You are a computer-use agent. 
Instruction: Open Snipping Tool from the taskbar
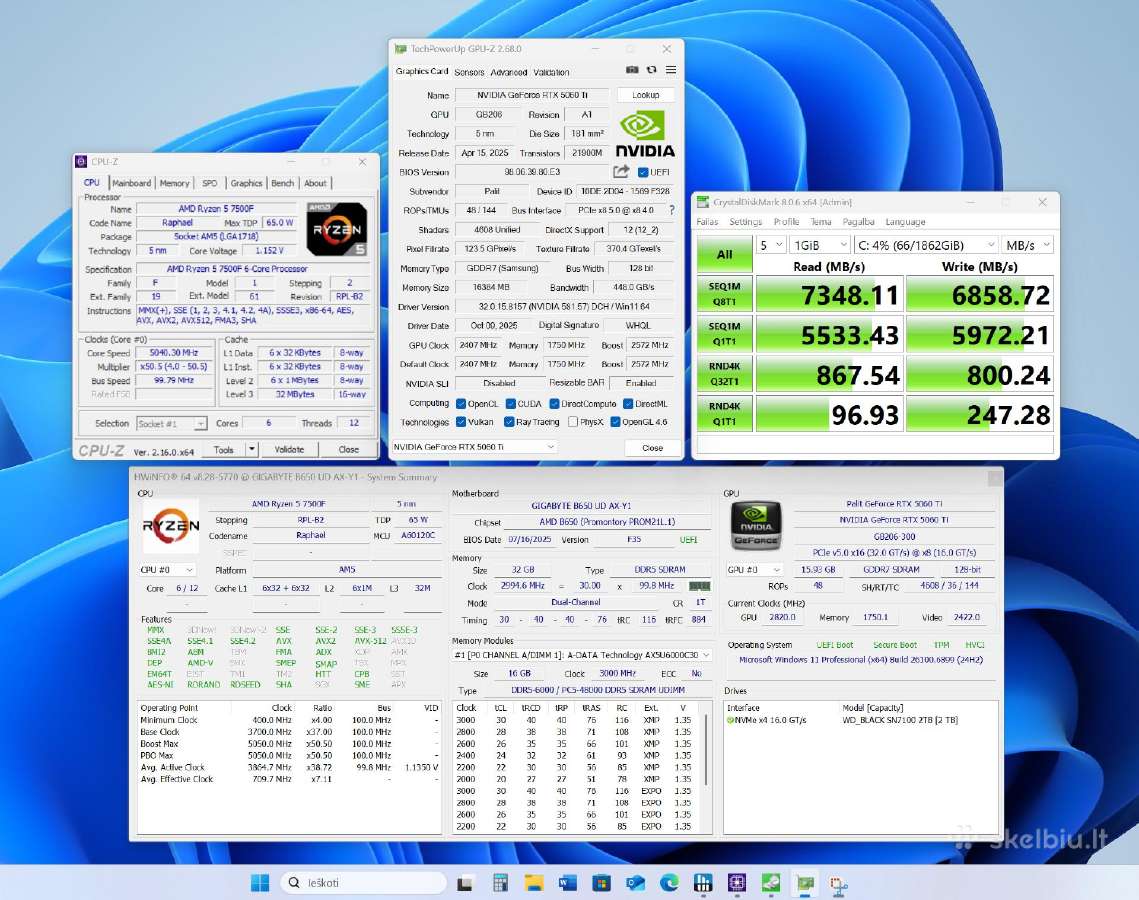pos(838,884)
